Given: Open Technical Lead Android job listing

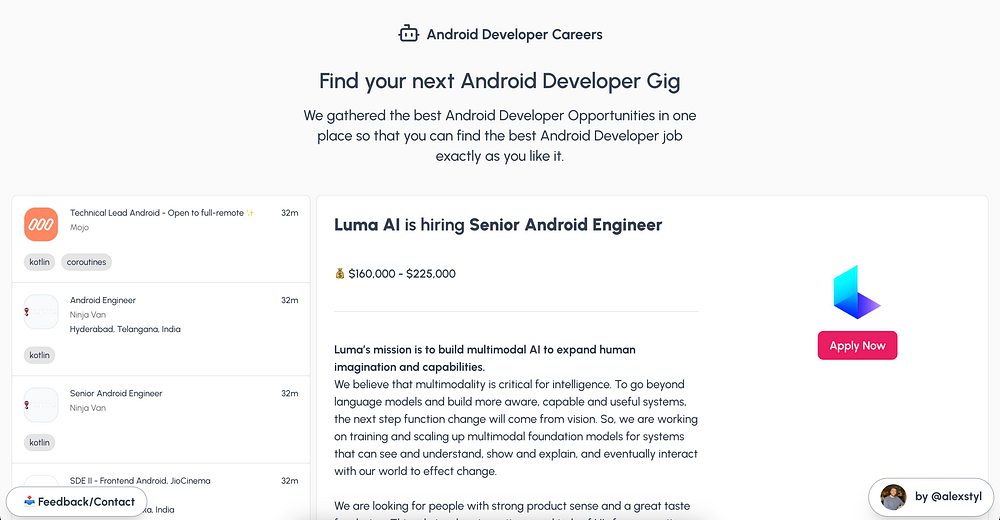Looking at the screenshot, I should [162, 213].
